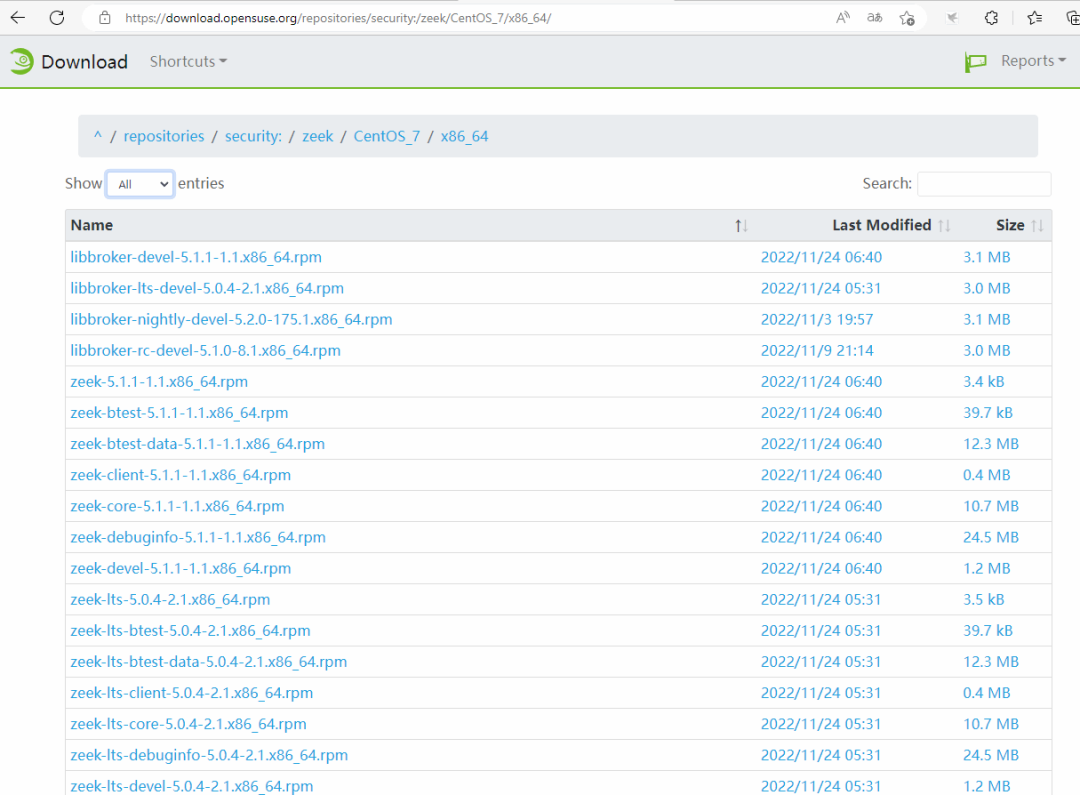Image resolution: width=1080 pixels, height=795 pixels.
Task: Download zeek-lts-core-5.0.4-2.1.x86_64.rpm
Action: click(x=188, y=723)
